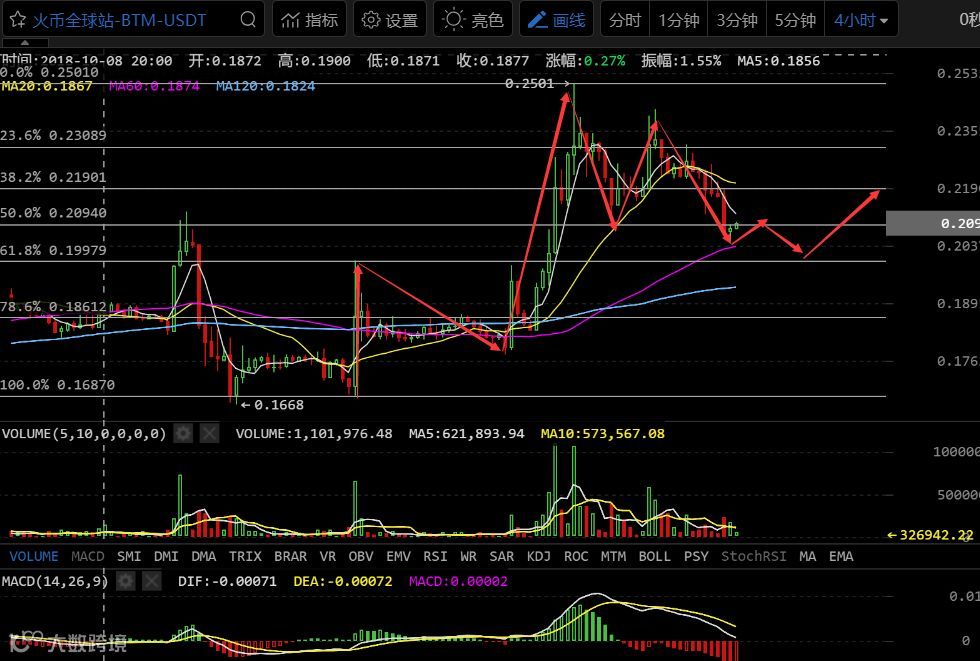
Task: Click the 38.2% 0.21901 Fibonacci label
Action: coord(53,177)
